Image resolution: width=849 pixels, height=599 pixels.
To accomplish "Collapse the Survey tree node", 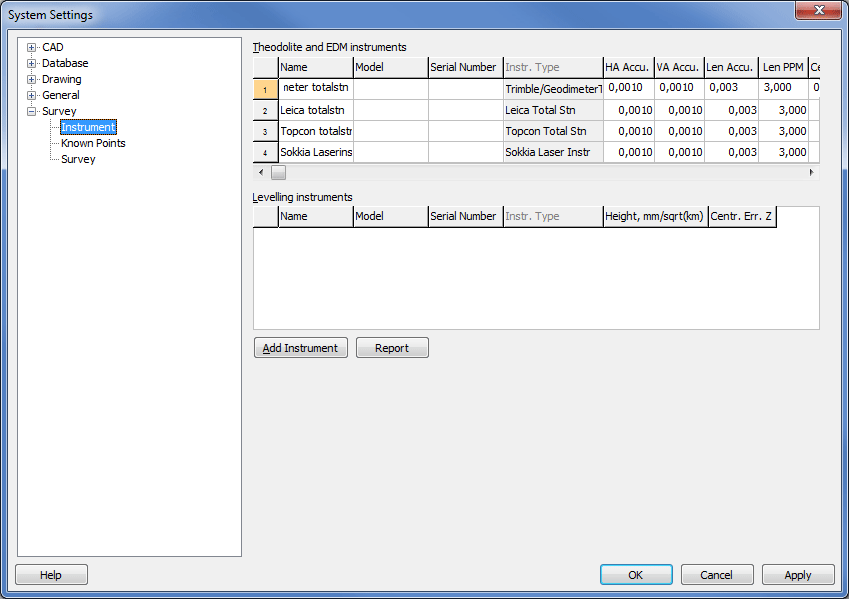I will (x=32, y=111).
